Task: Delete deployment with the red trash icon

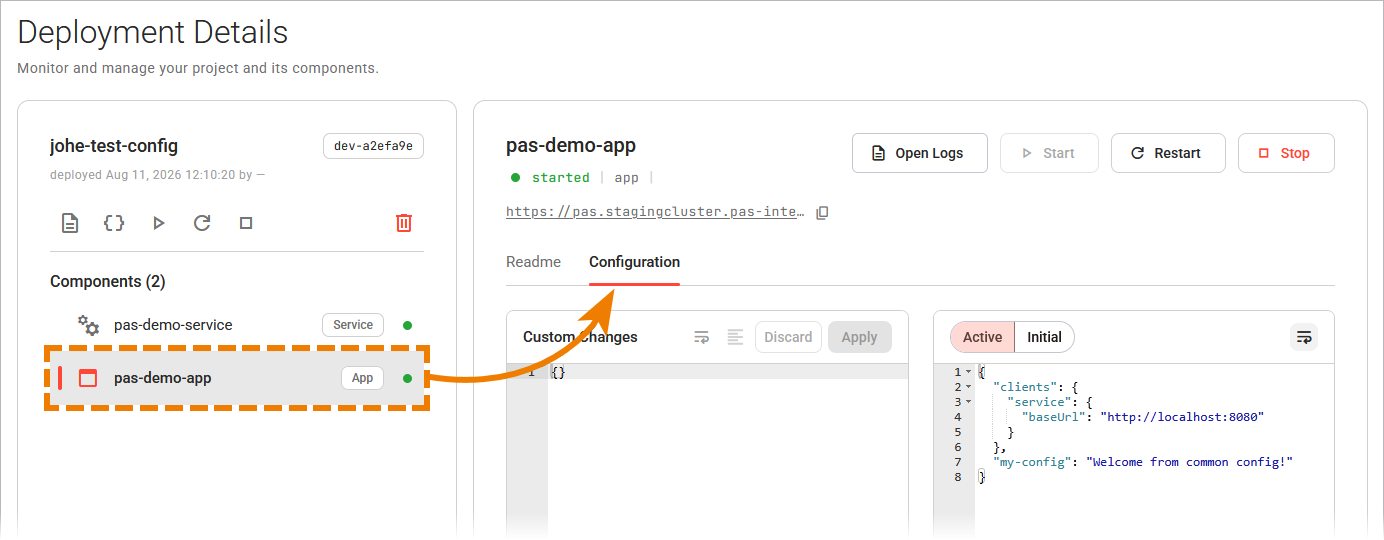Action: pyautogui.click(x=404, y=223)
